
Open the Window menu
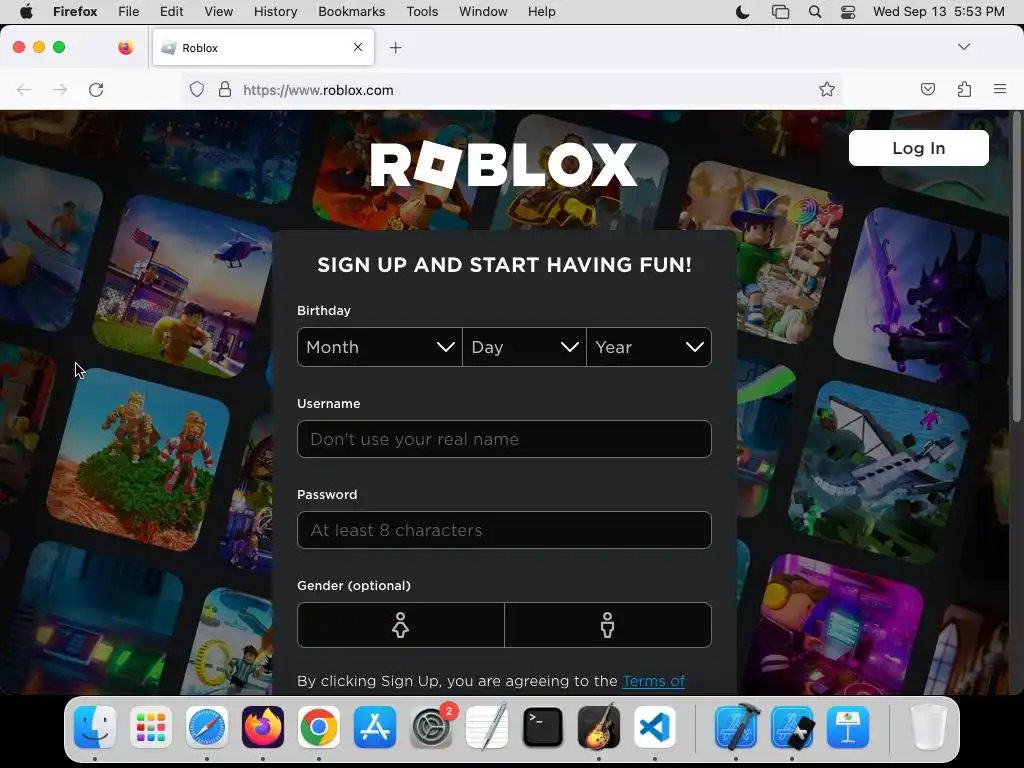coord(483,12)
